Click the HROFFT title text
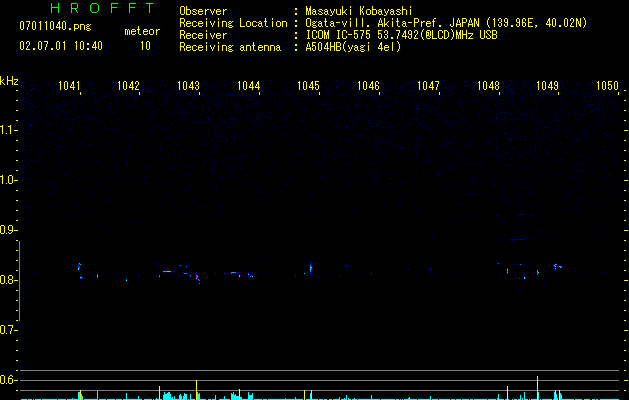This screenshot has height=400, width=629. pyautogui.click(x=103, y=8)
